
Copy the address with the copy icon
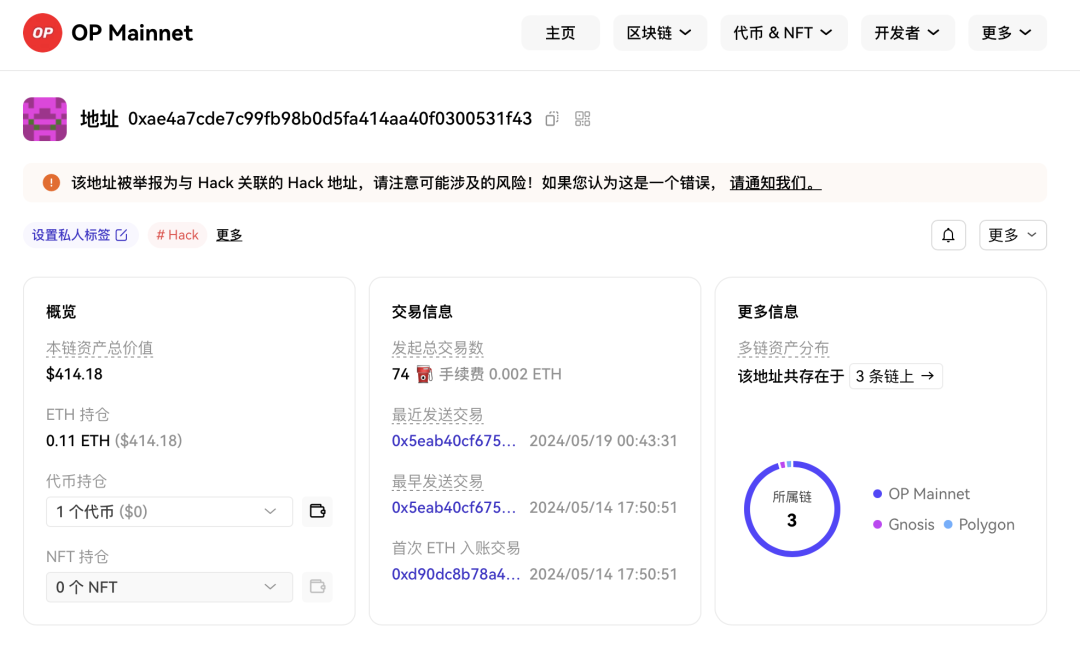pos(552,119)
